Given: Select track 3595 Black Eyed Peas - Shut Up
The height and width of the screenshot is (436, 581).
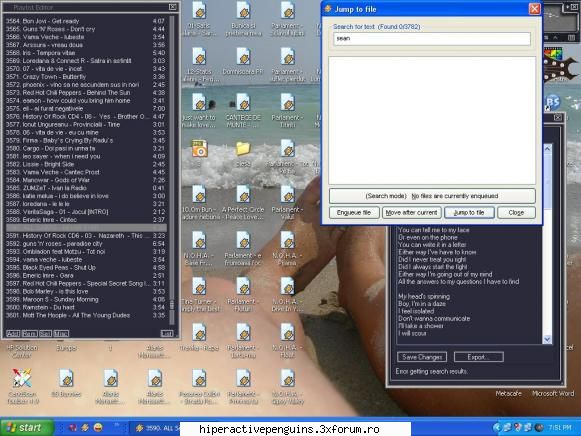Looking at the screenshot, I should tap(86, 267).
